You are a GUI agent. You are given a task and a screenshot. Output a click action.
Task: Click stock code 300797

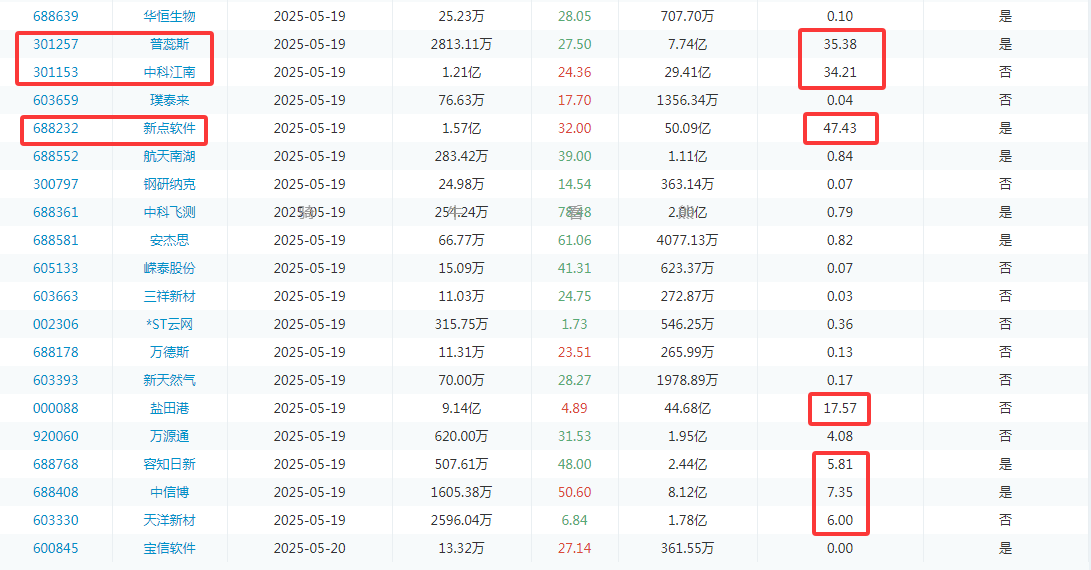(x=56, y=184)
